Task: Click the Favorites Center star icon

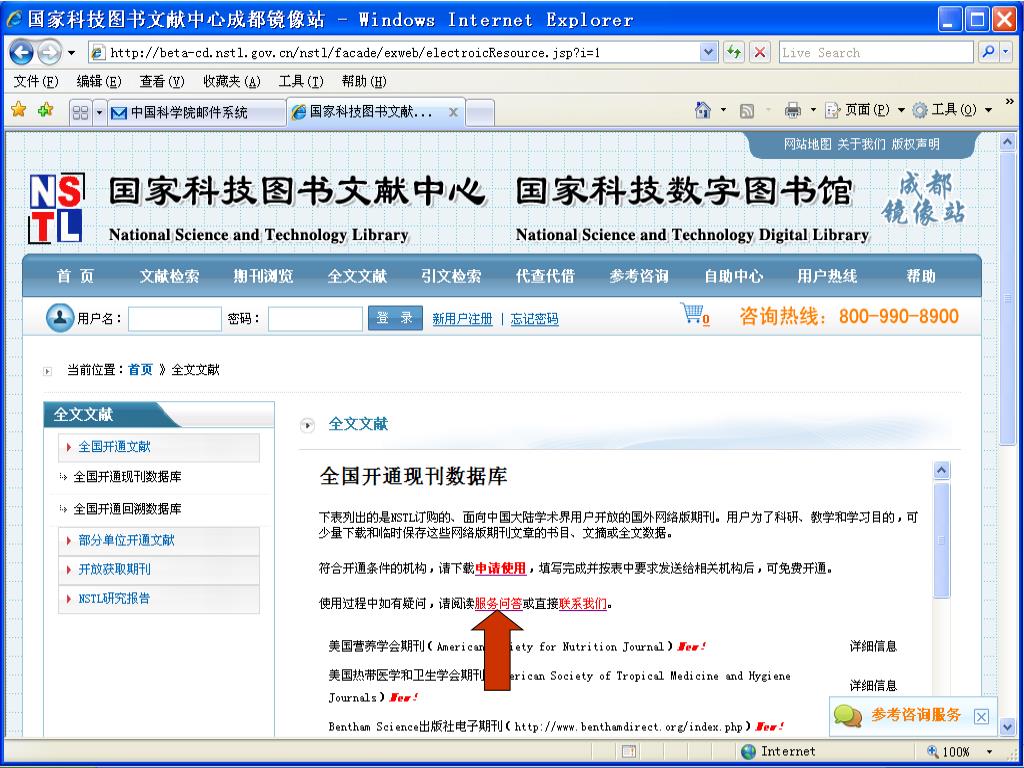Action: (x=19, y=110)
